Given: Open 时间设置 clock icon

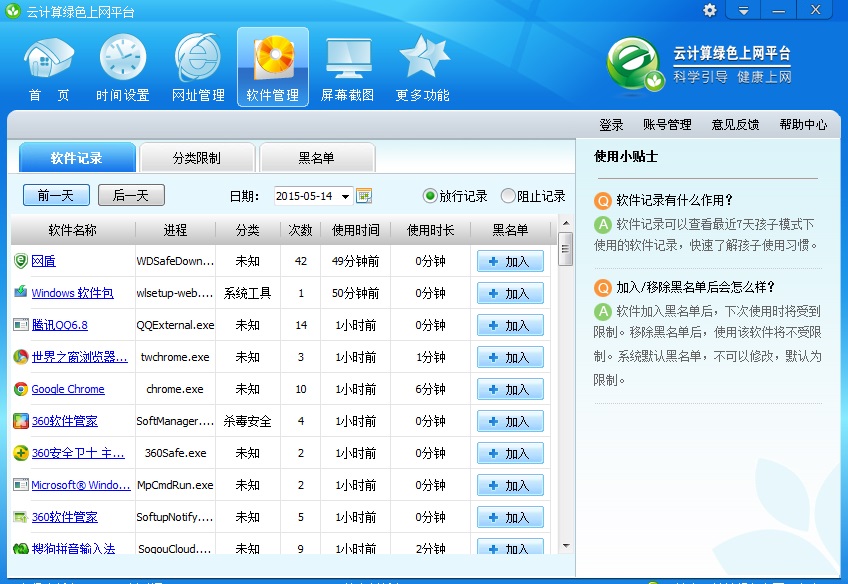Looking at the screenshot, I should coord(123,68).
